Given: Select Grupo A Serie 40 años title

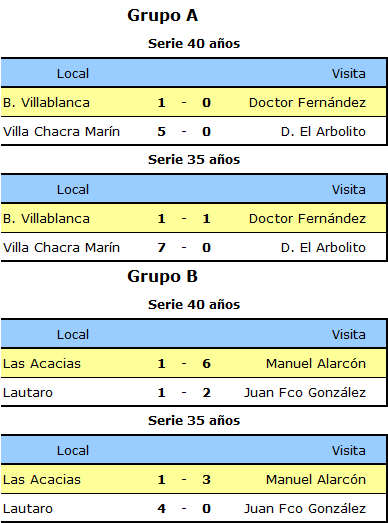Looking at the screenshot, I should [194, 44].
